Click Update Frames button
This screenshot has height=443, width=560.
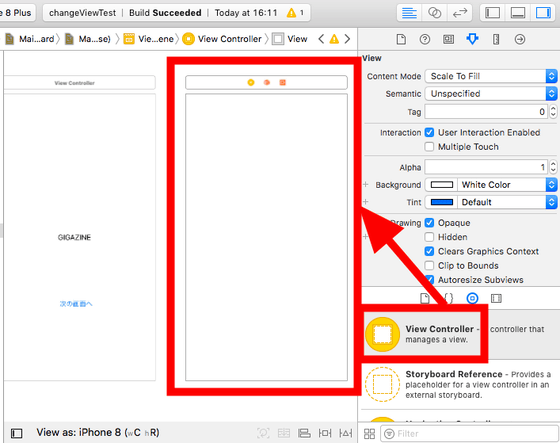point(263,433)
